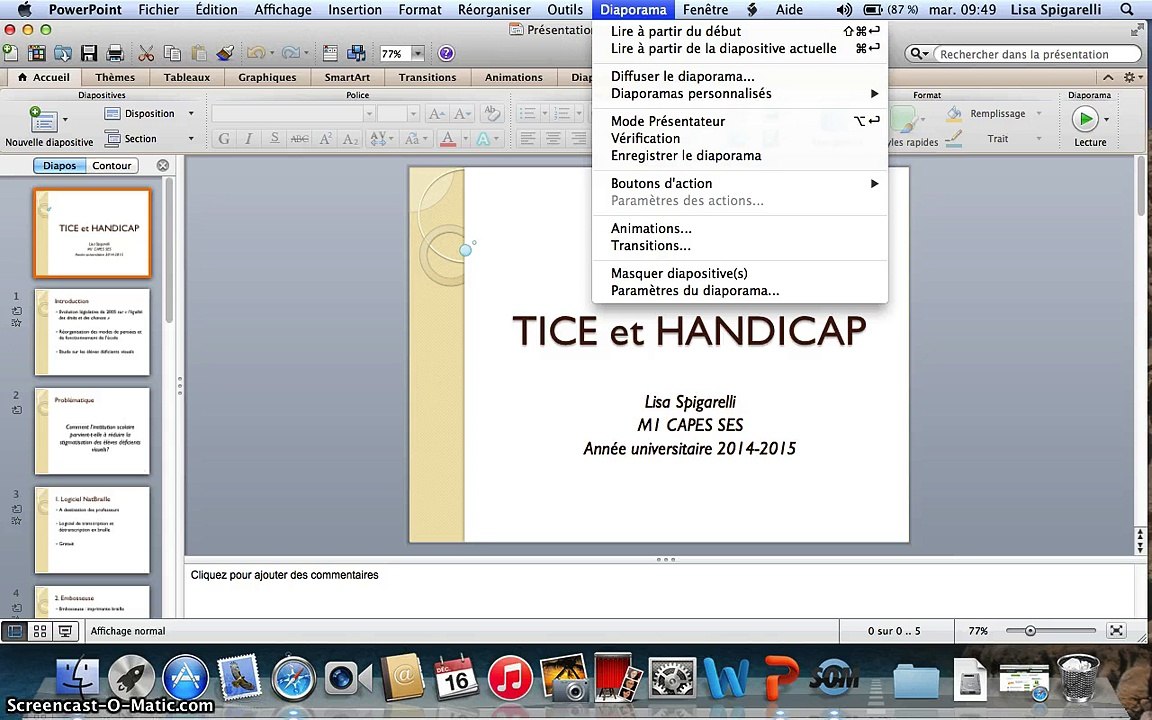Select the Diapos pane toggle
The width and height of the screenshot is (1152, 720).
point(60,165)
